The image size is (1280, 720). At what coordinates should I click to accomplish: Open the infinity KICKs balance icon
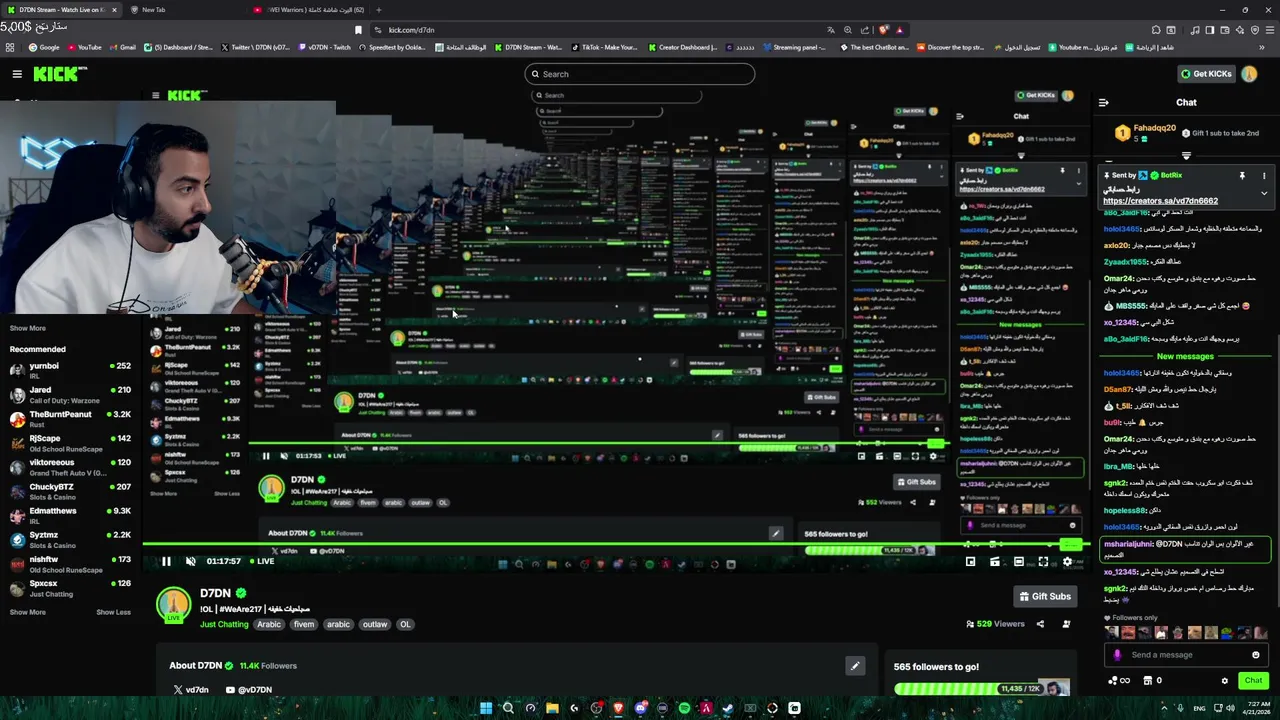click(1120, 681)
